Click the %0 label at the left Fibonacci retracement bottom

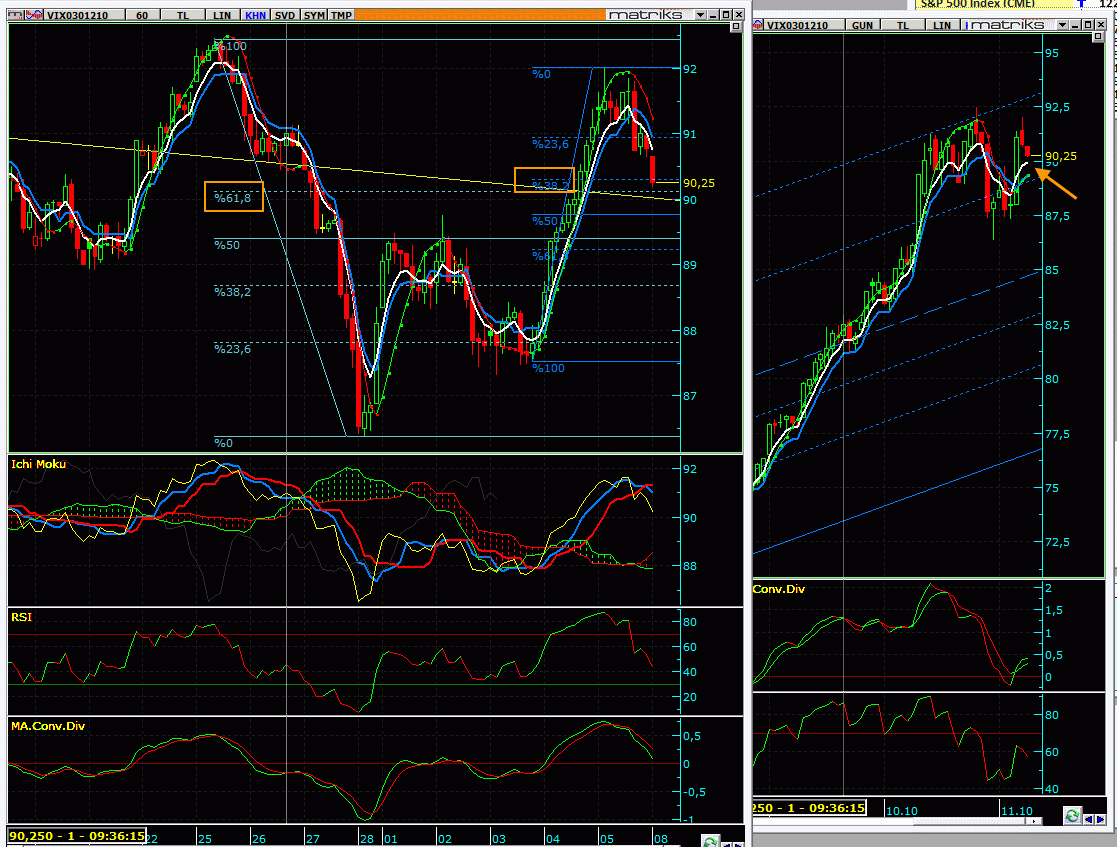[223, 443]
